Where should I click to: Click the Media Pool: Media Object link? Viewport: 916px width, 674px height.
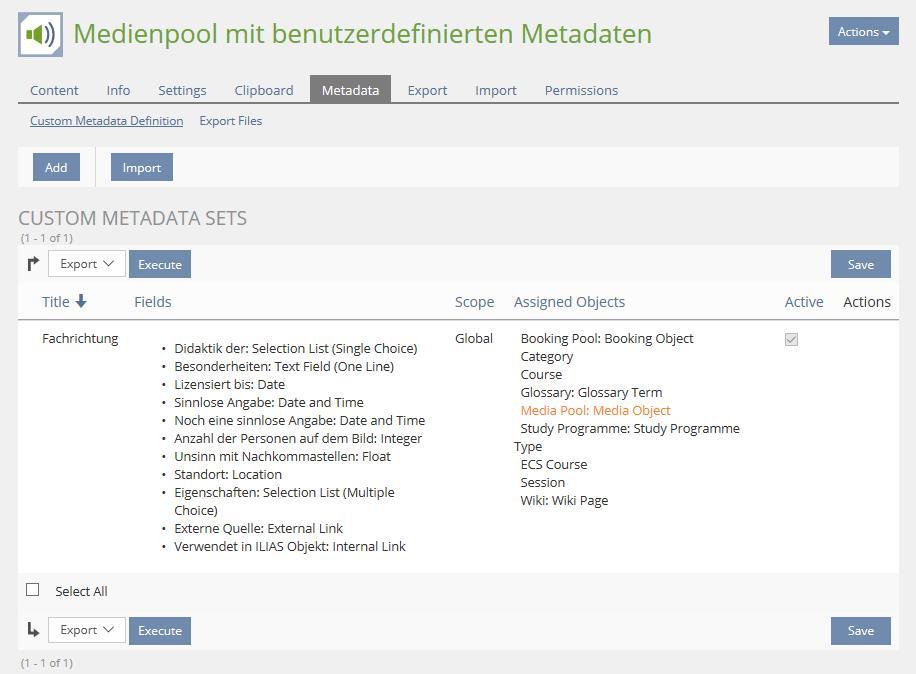tap(595, 410)
